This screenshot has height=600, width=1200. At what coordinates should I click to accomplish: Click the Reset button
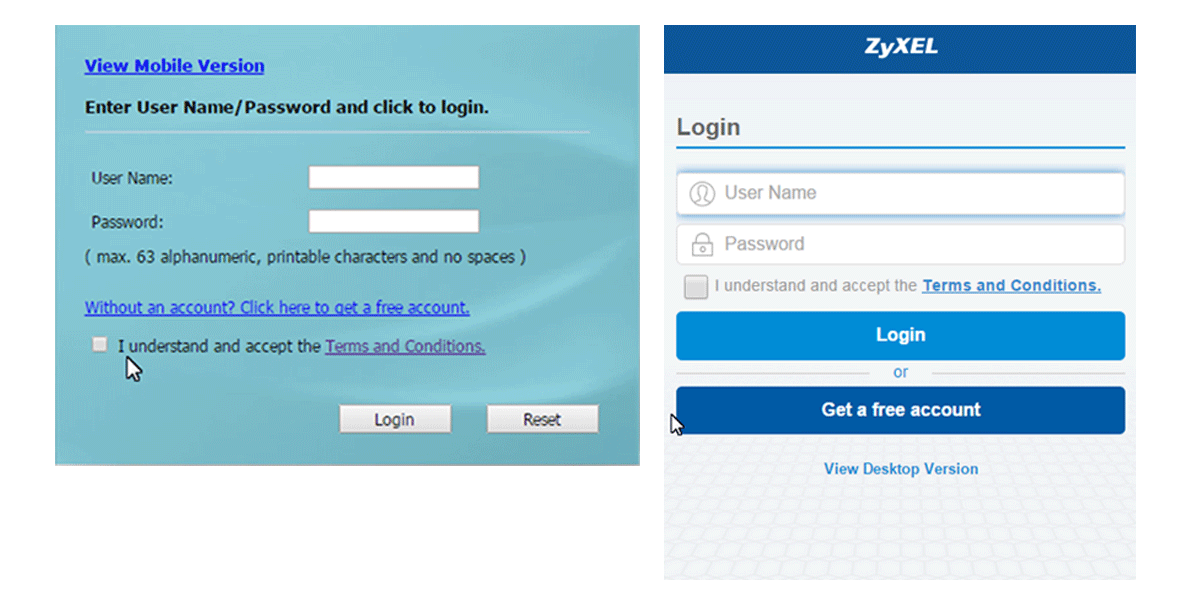click(x=542, y=419)
